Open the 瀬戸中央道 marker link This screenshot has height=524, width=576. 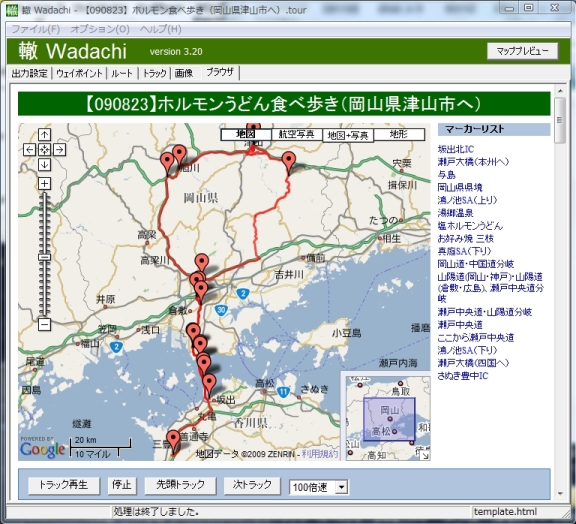(460, 325)
